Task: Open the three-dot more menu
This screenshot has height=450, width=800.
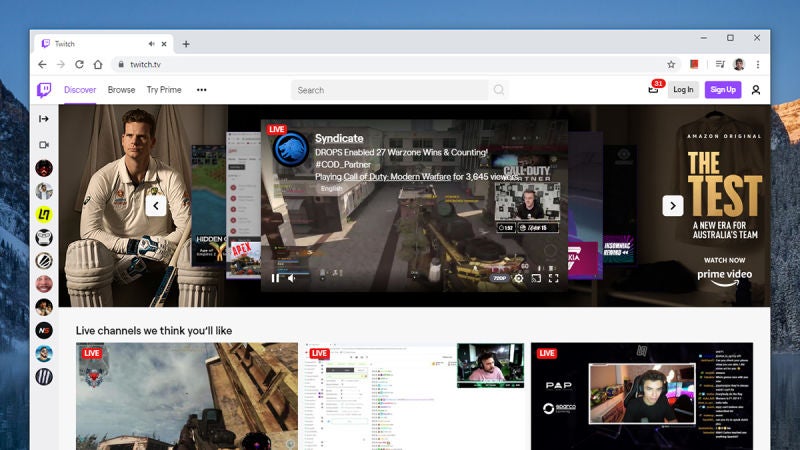Action: click(x=202, y=90)
